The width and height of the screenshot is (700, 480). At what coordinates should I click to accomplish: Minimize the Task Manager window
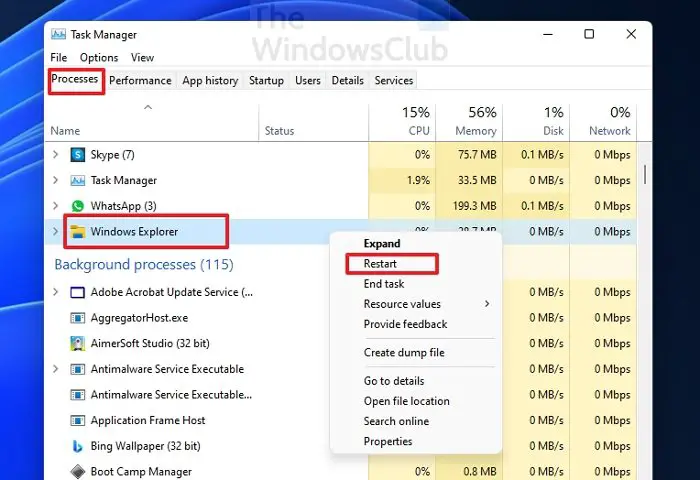click(548, 34)
